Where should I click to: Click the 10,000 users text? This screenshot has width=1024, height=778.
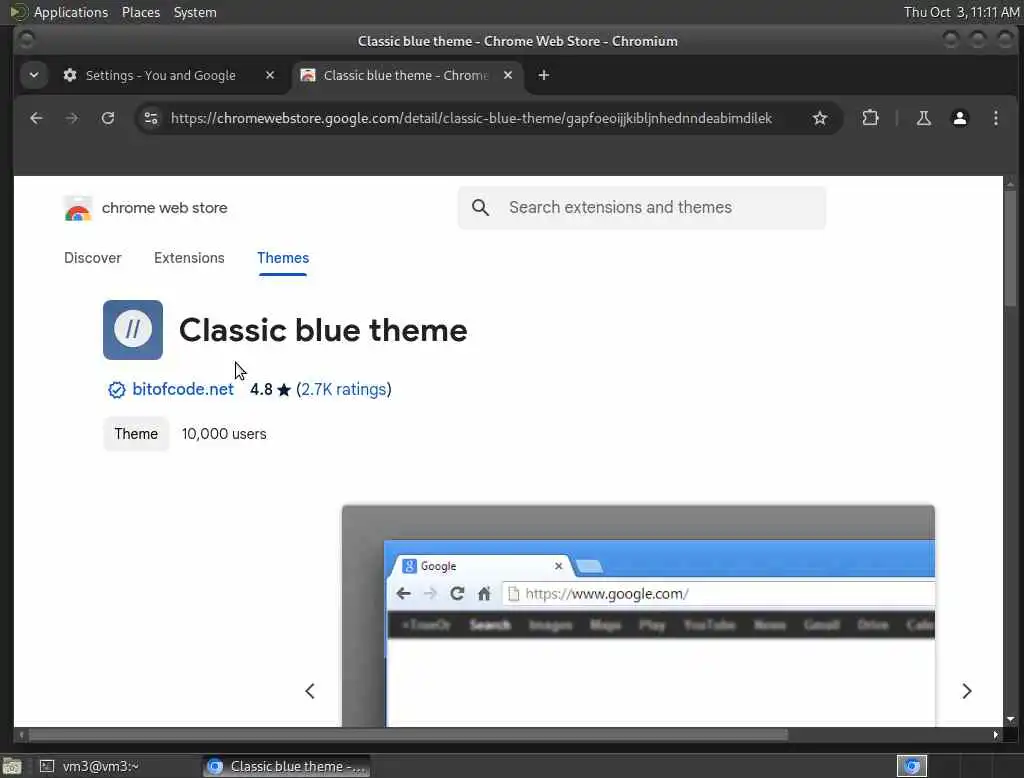224,434
